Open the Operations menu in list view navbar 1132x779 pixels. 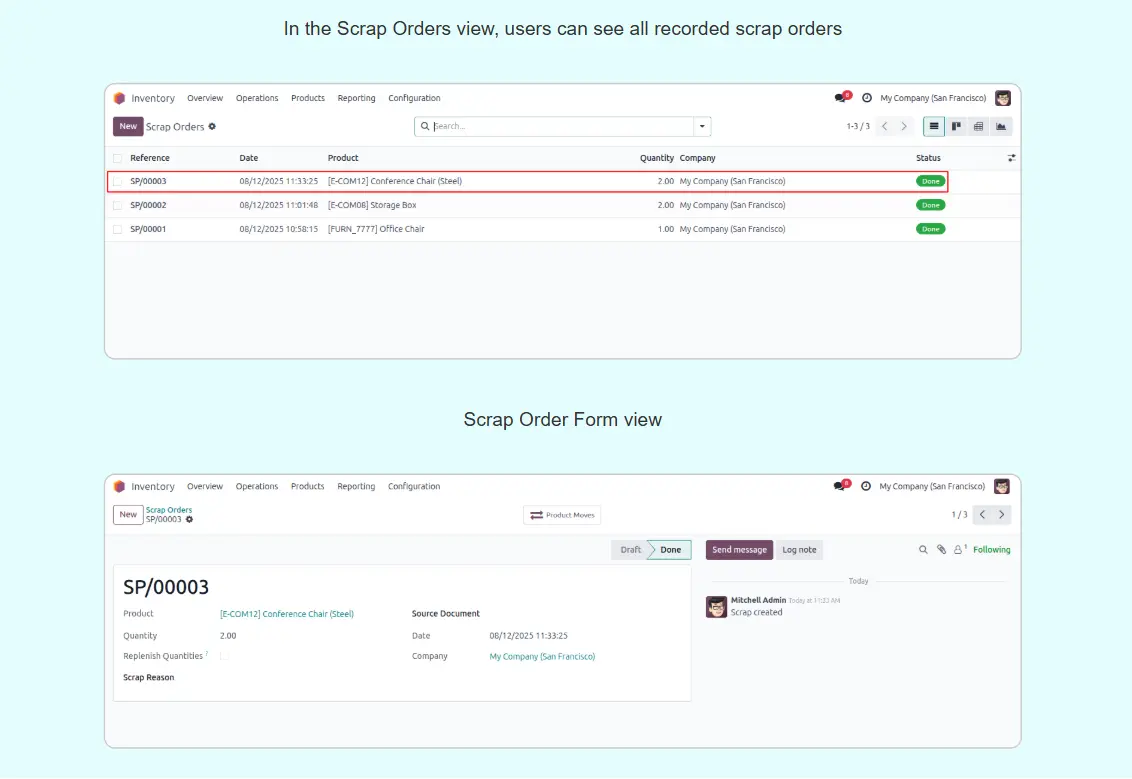click(x=257, y=98)
